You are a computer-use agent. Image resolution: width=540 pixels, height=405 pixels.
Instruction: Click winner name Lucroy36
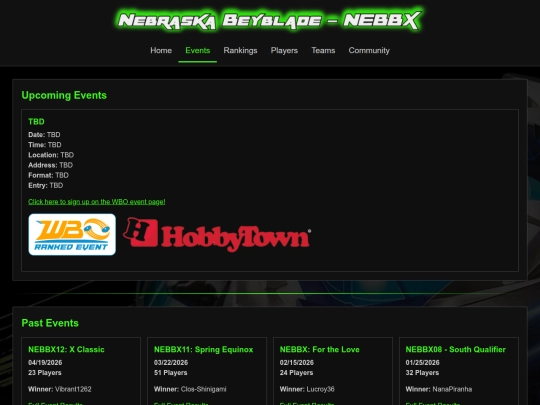(320, 389)
